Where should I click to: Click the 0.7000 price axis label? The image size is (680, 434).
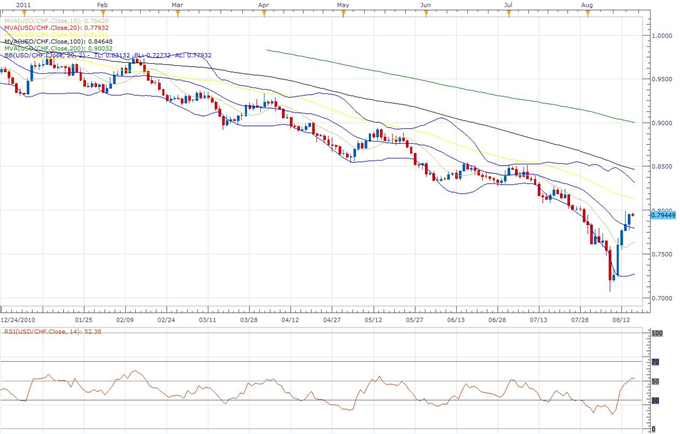tap(663, 298)
